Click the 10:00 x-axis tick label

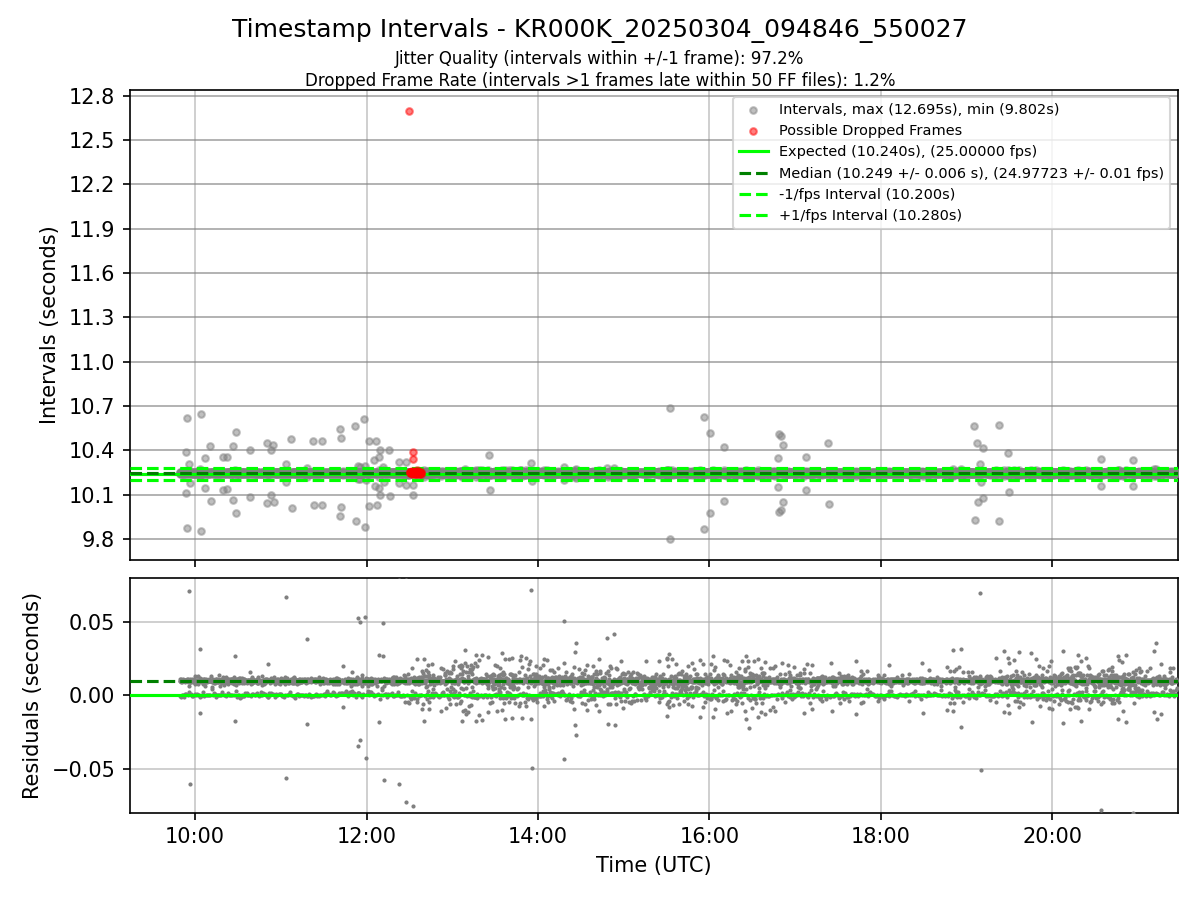194,835
